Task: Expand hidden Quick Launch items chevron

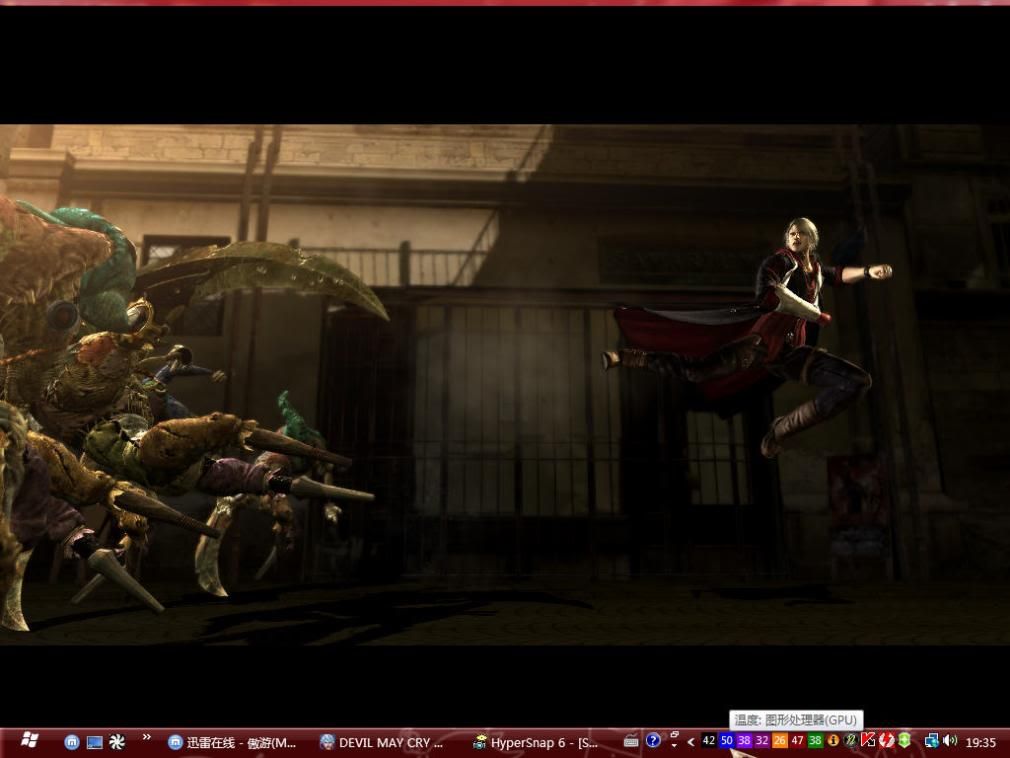Action: click(146, 737)
